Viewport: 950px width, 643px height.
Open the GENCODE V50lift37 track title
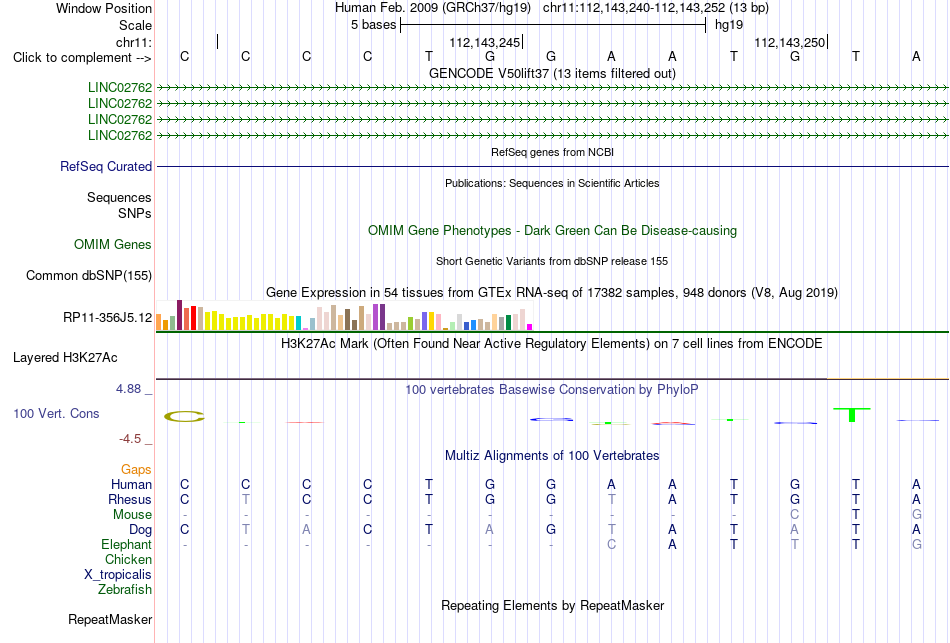coord(552,73)
